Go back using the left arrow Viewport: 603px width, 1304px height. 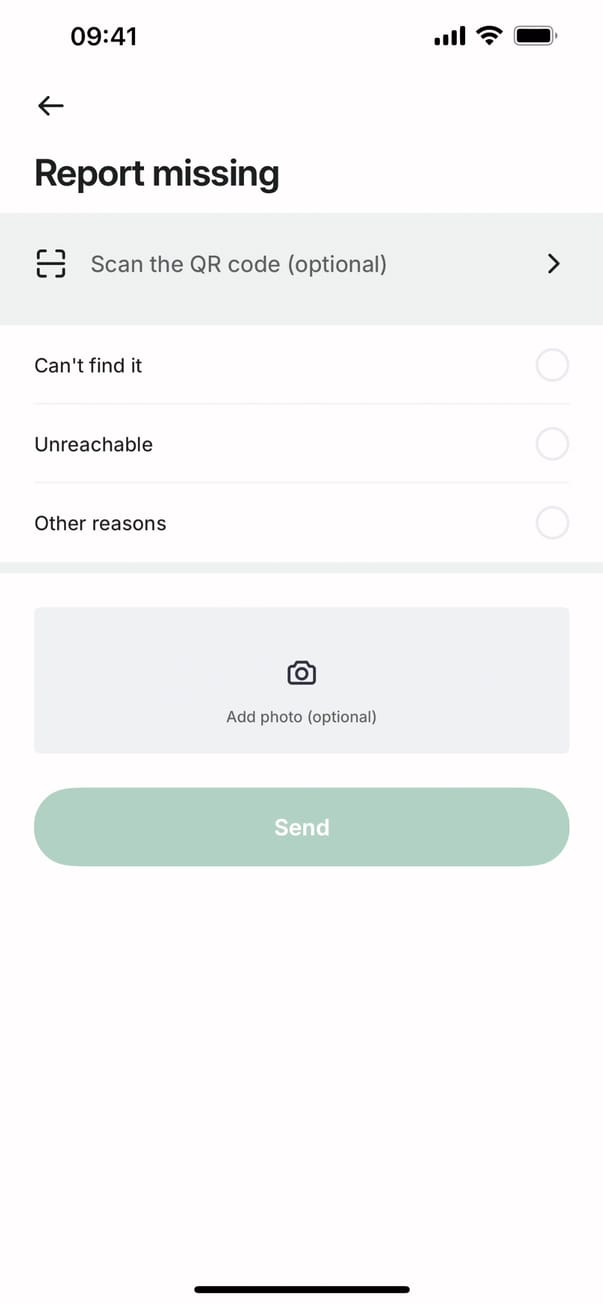click(x=50, y=106)
